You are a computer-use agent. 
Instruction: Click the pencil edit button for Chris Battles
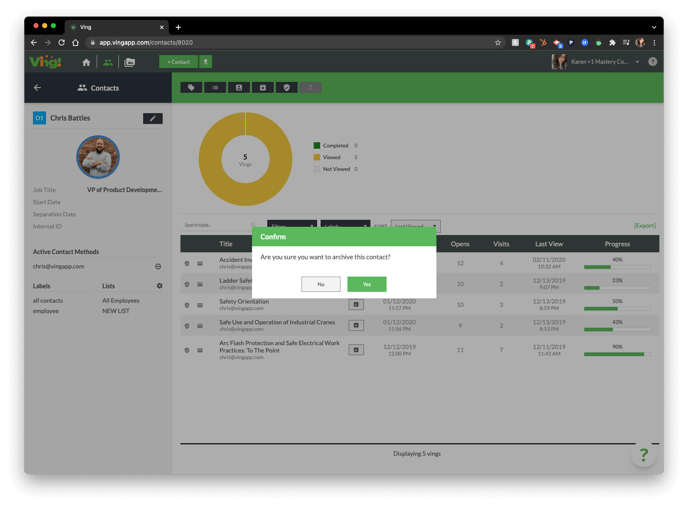point(153,118)
